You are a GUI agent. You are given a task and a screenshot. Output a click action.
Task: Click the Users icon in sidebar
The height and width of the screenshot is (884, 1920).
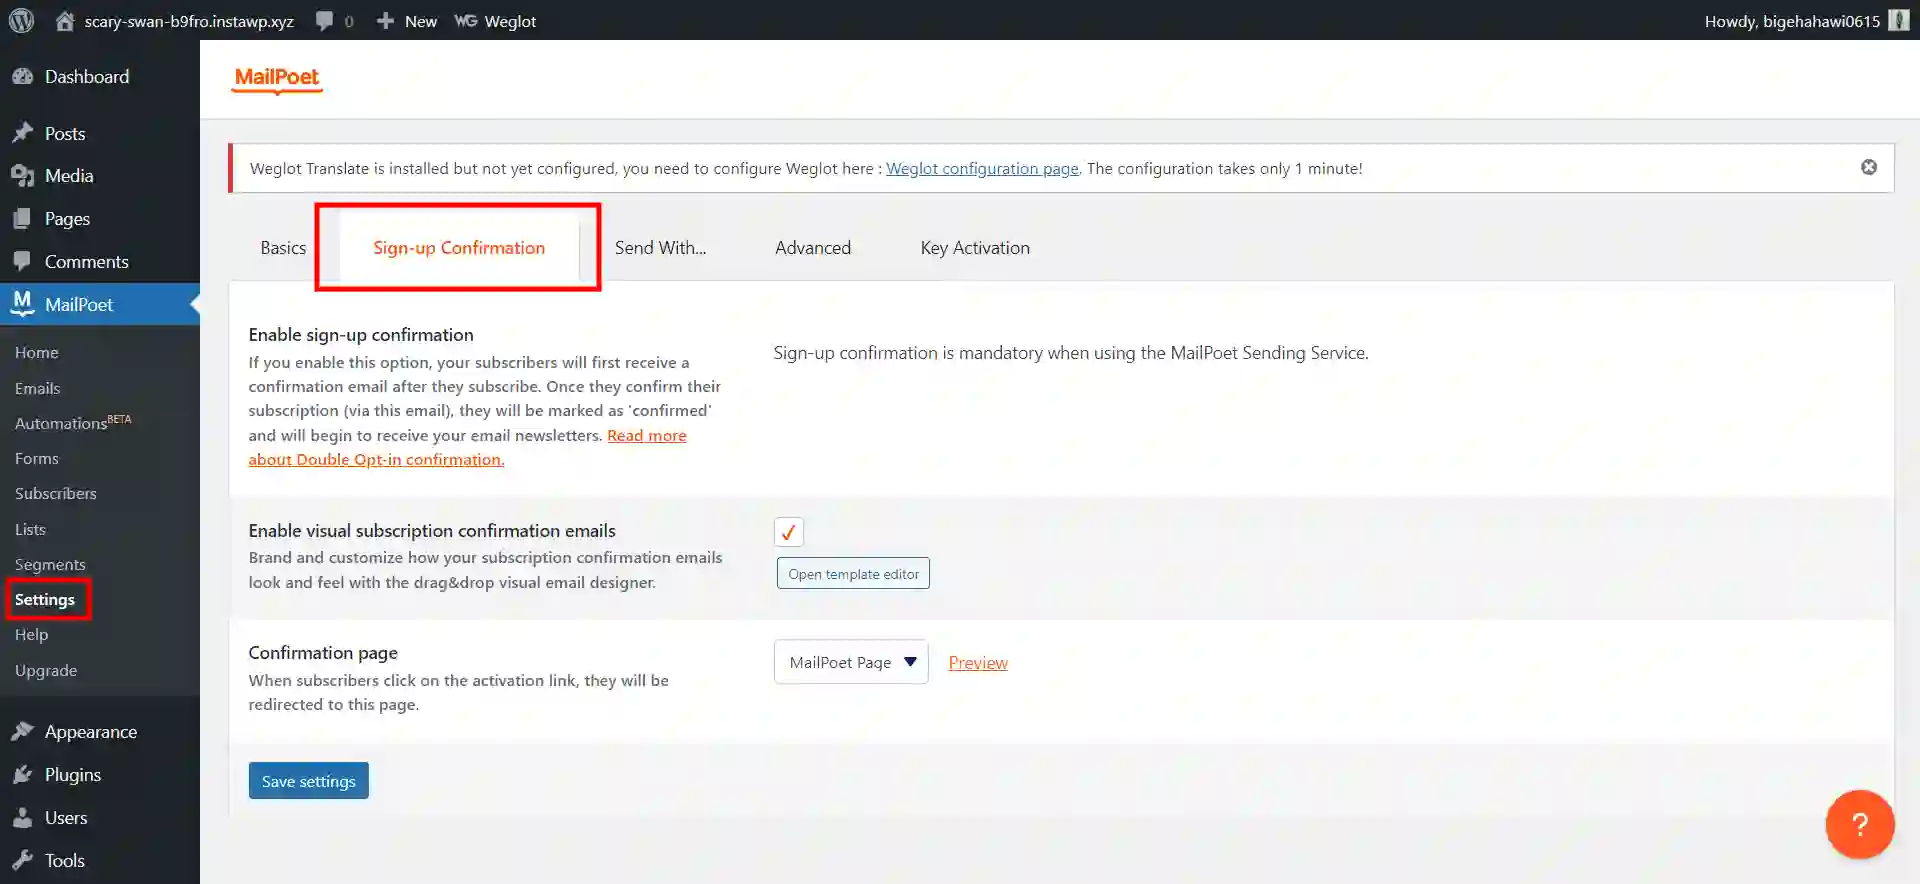[x=22, y=818]
